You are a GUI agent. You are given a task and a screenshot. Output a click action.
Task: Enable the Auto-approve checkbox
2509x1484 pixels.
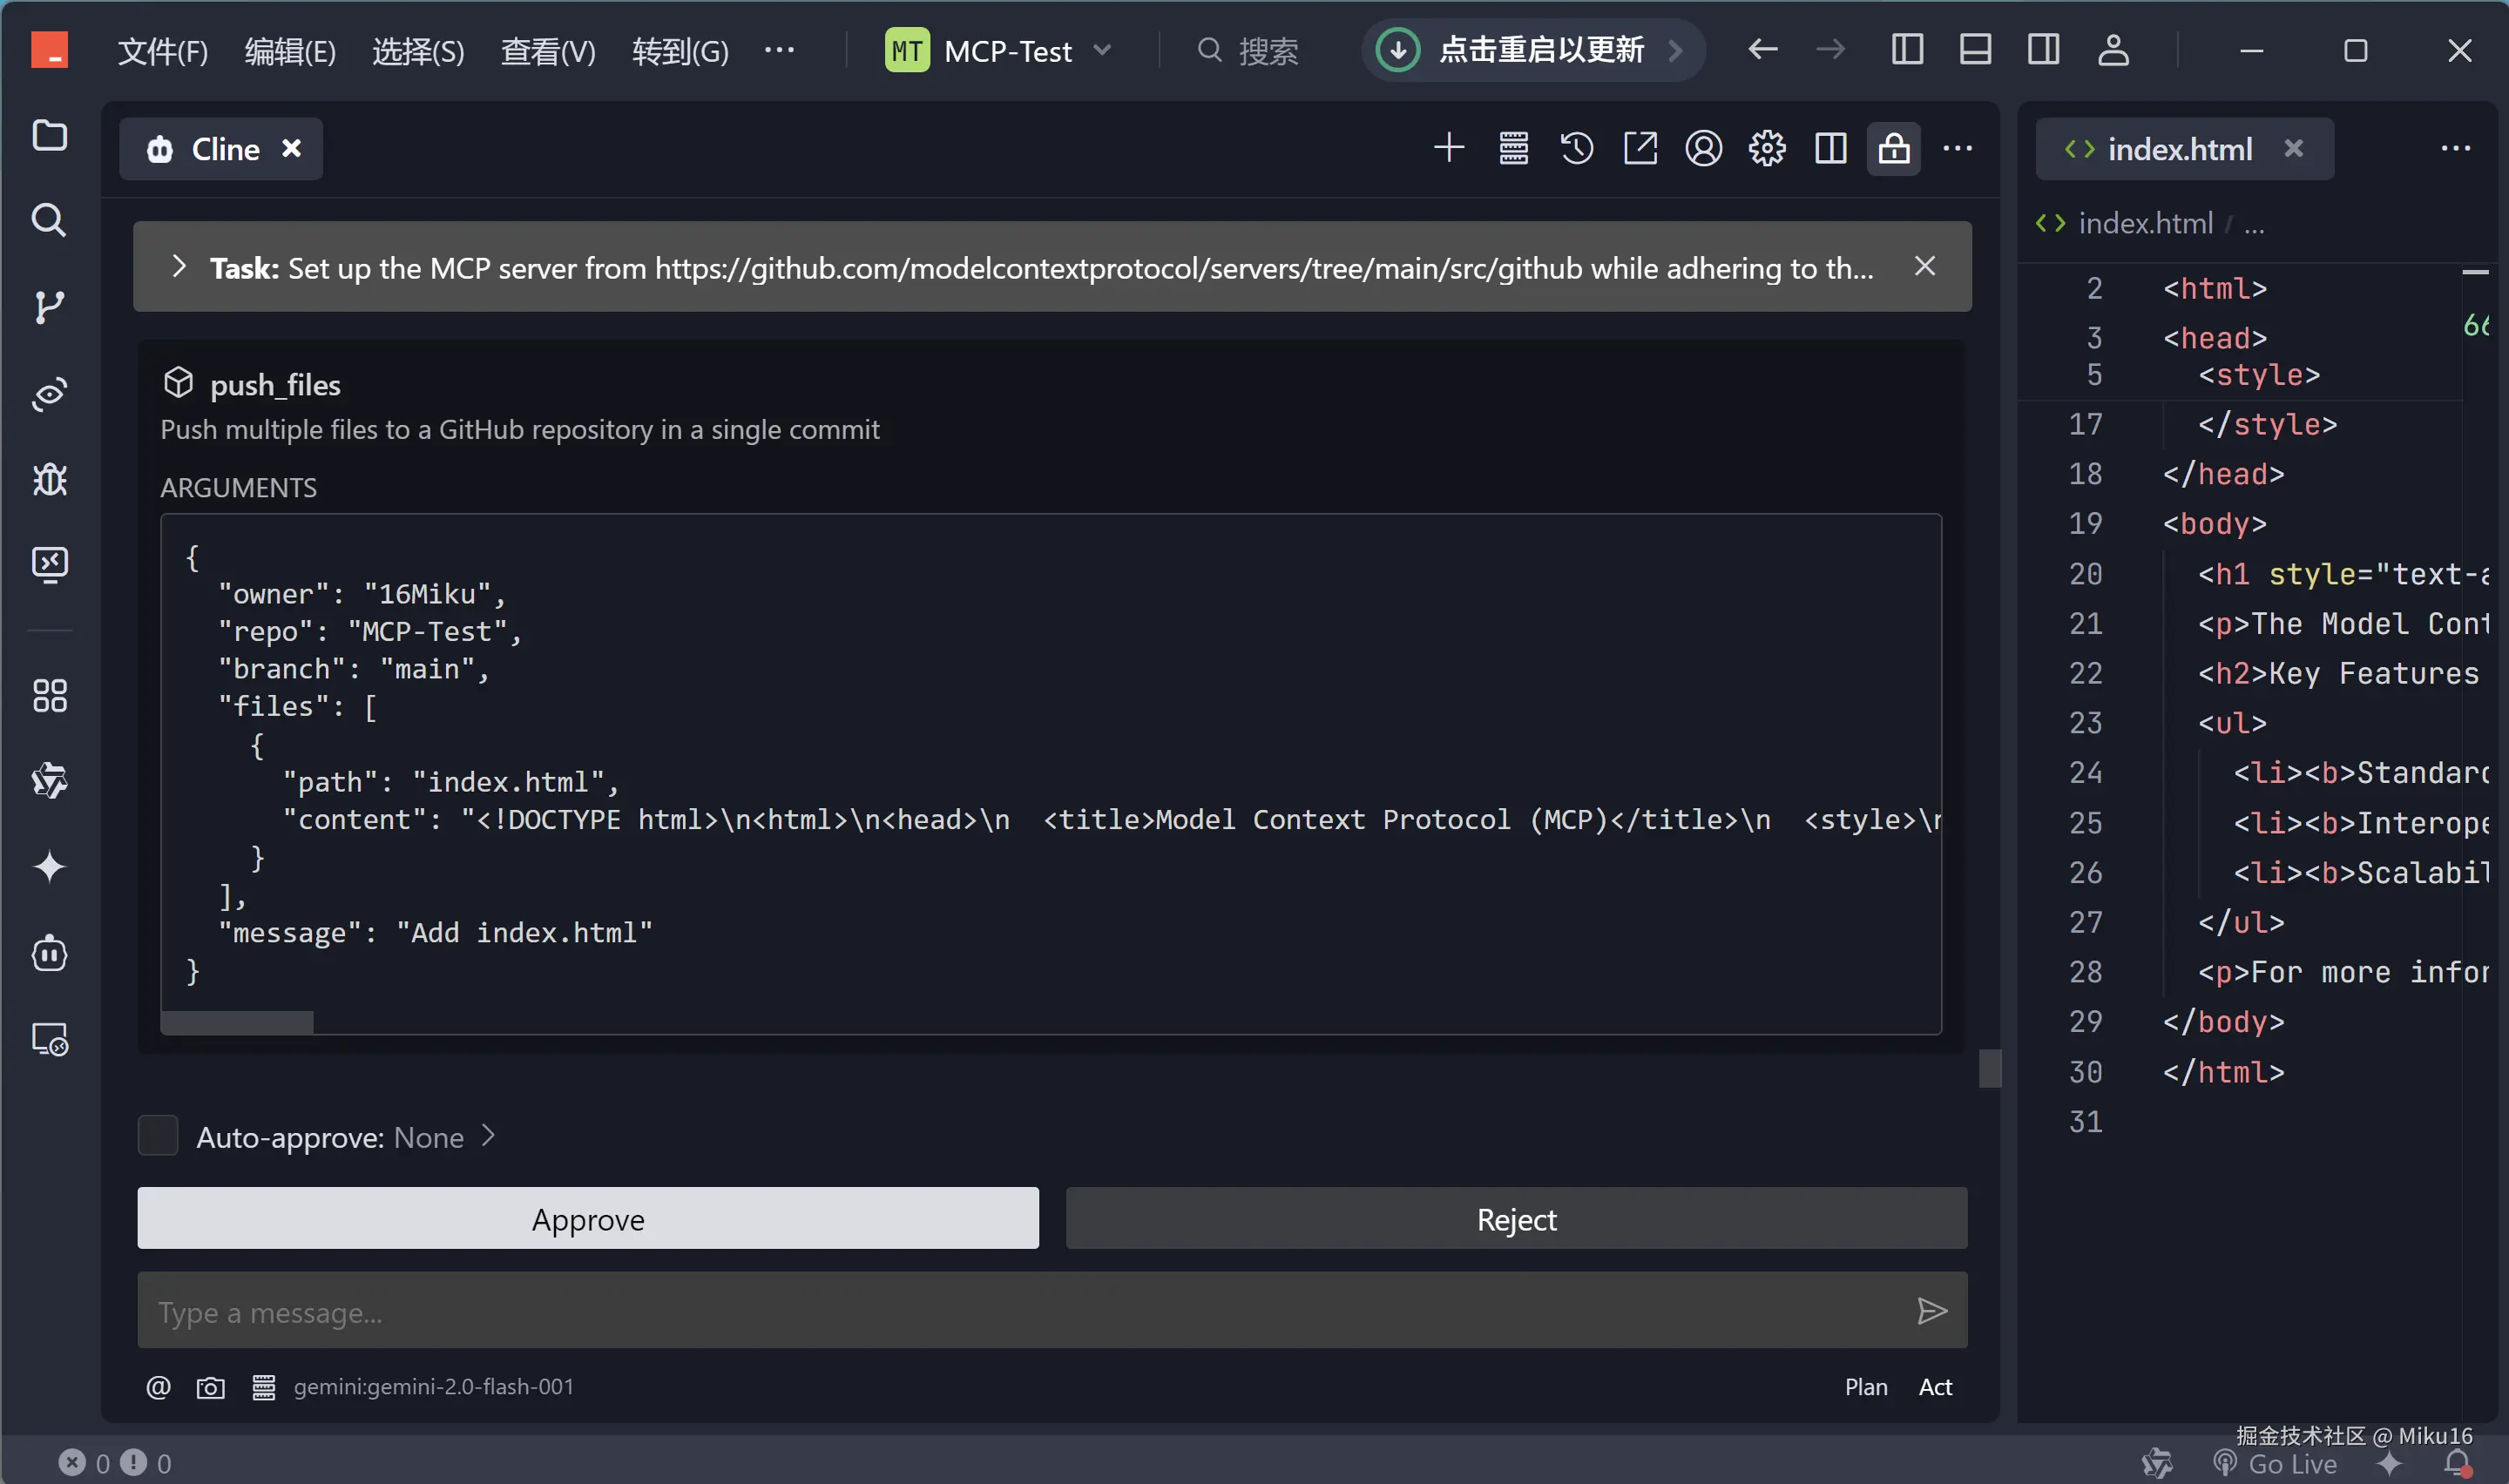(157, 1136)
